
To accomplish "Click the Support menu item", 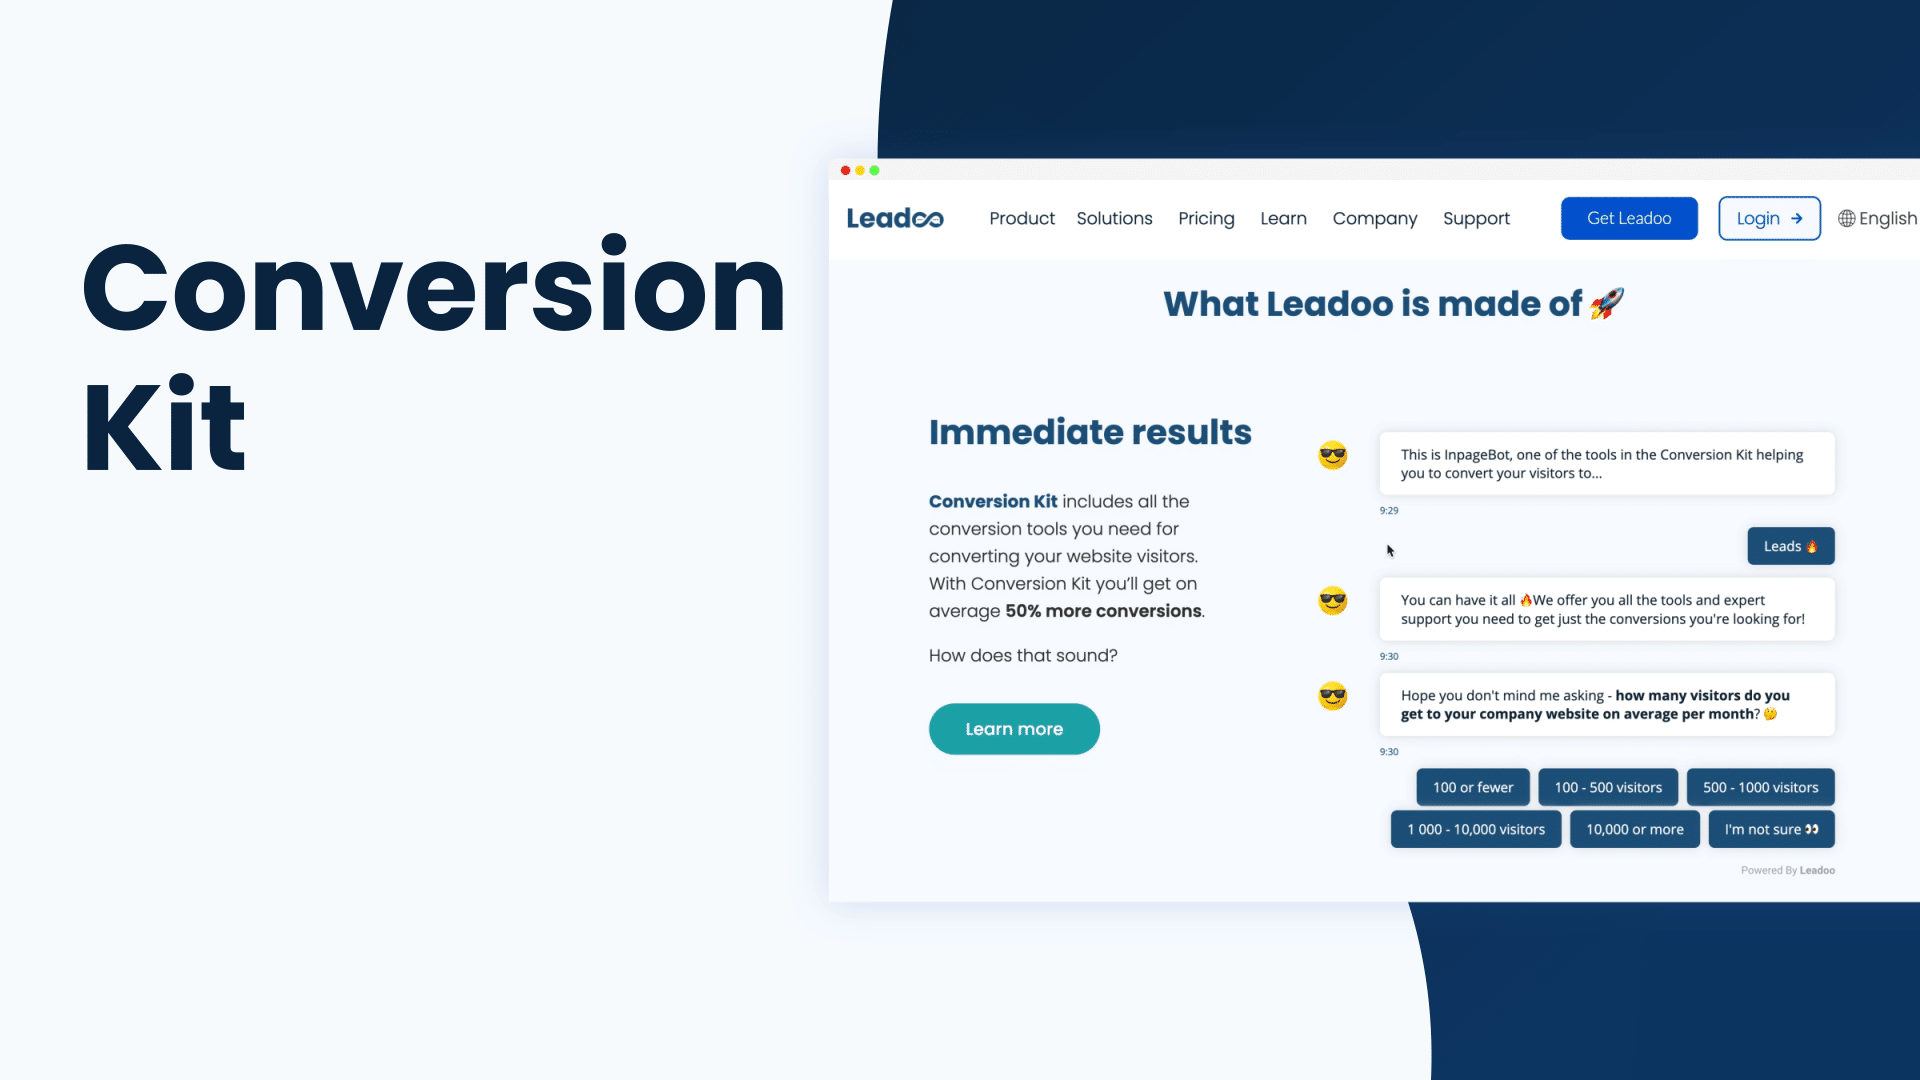I will (x=1476, y=218).
